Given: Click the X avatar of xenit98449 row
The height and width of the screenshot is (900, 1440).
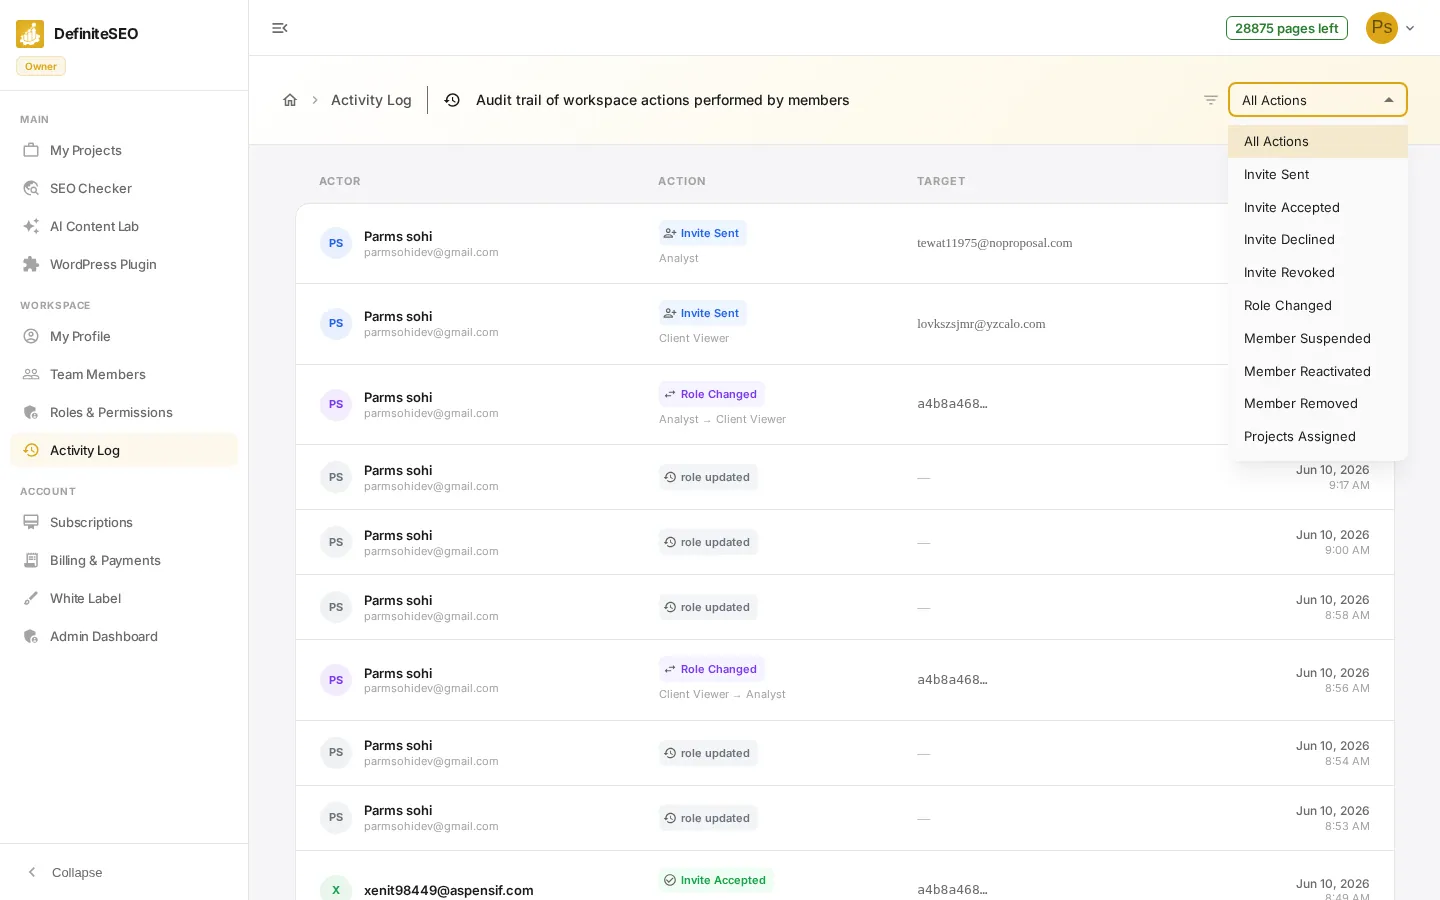Looking at the screenshot, I should 336,888.
